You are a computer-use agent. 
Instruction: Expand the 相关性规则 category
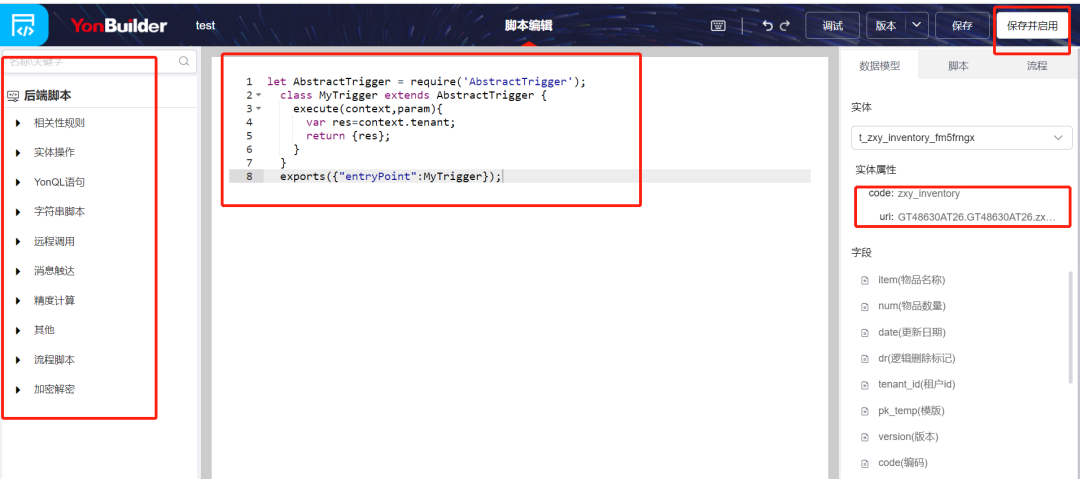pyautogui.click(x=19, y=123)
